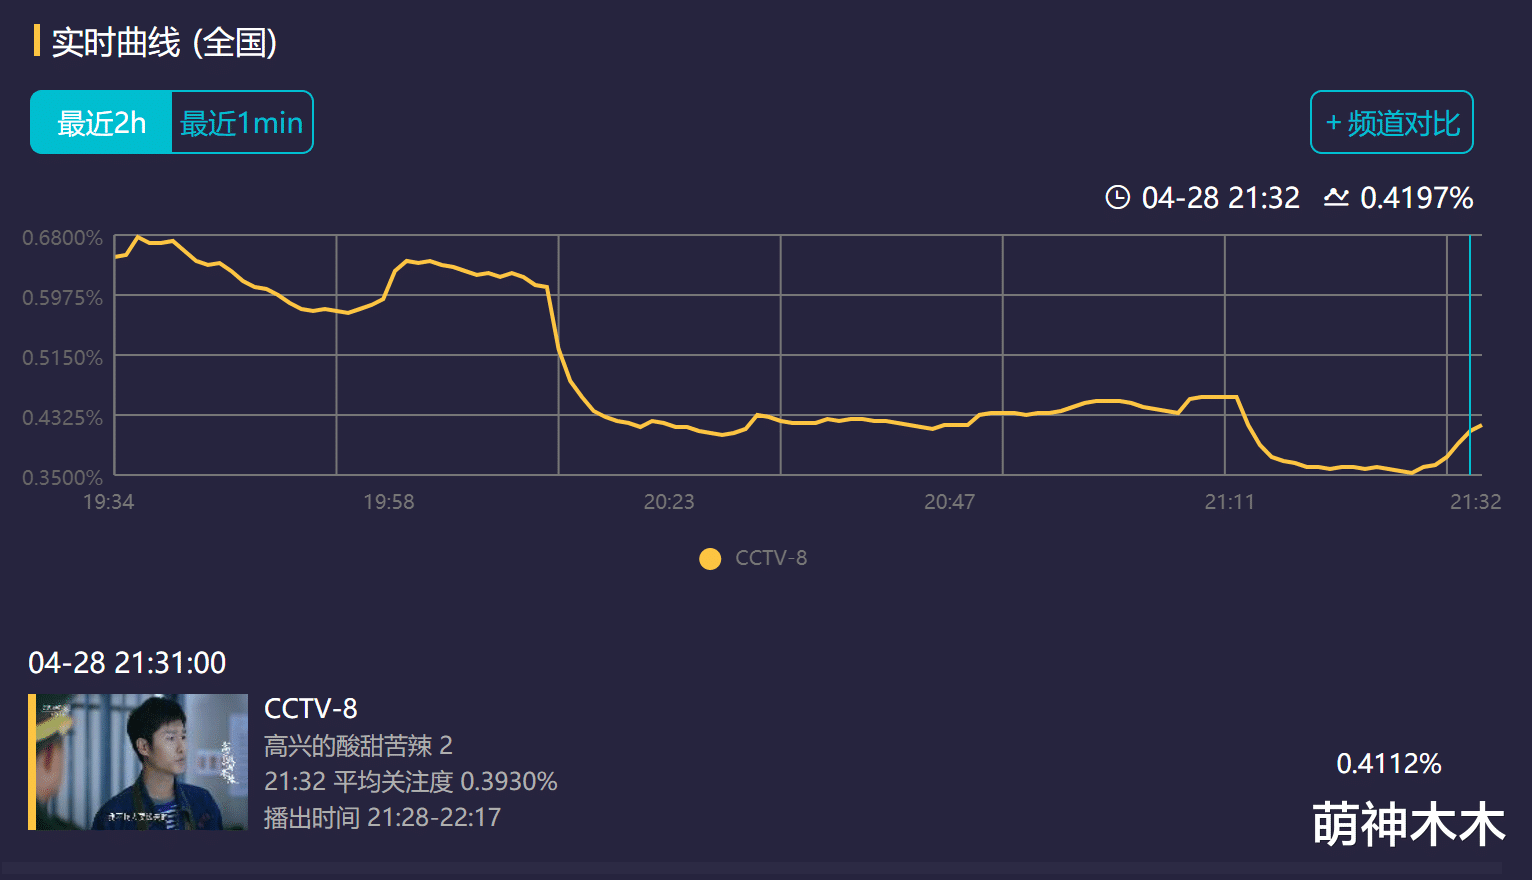Open the 频道对比 channel comparison panel
This screenshot has height=880, width=1532.
pyautogui.click(x=1391, y=122)
